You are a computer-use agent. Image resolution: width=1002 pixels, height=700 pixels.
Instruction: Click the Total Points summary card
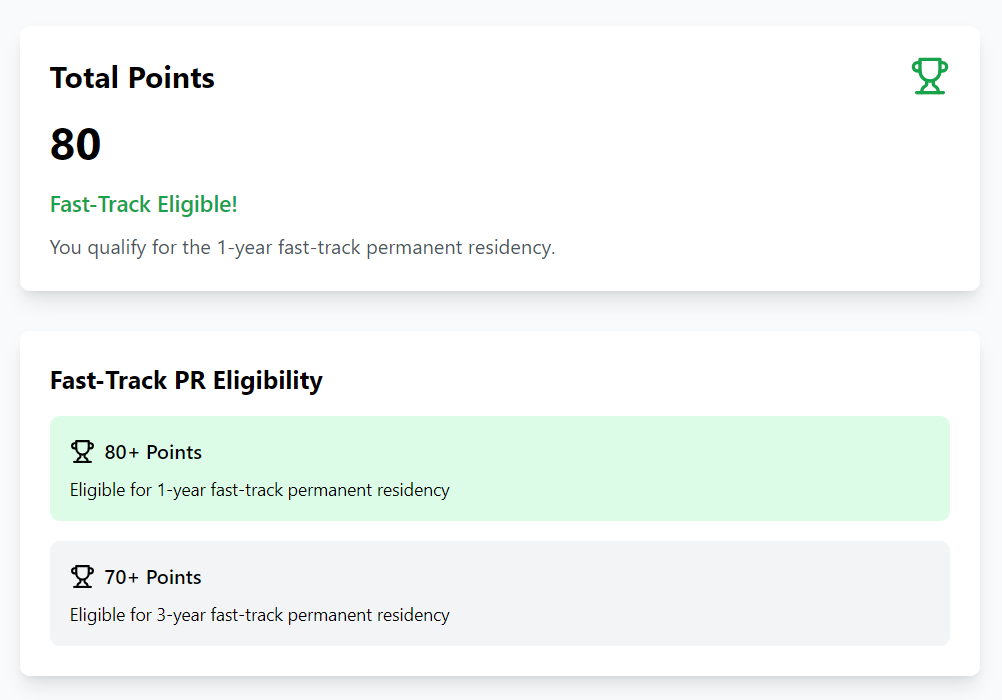click(500, 159)
